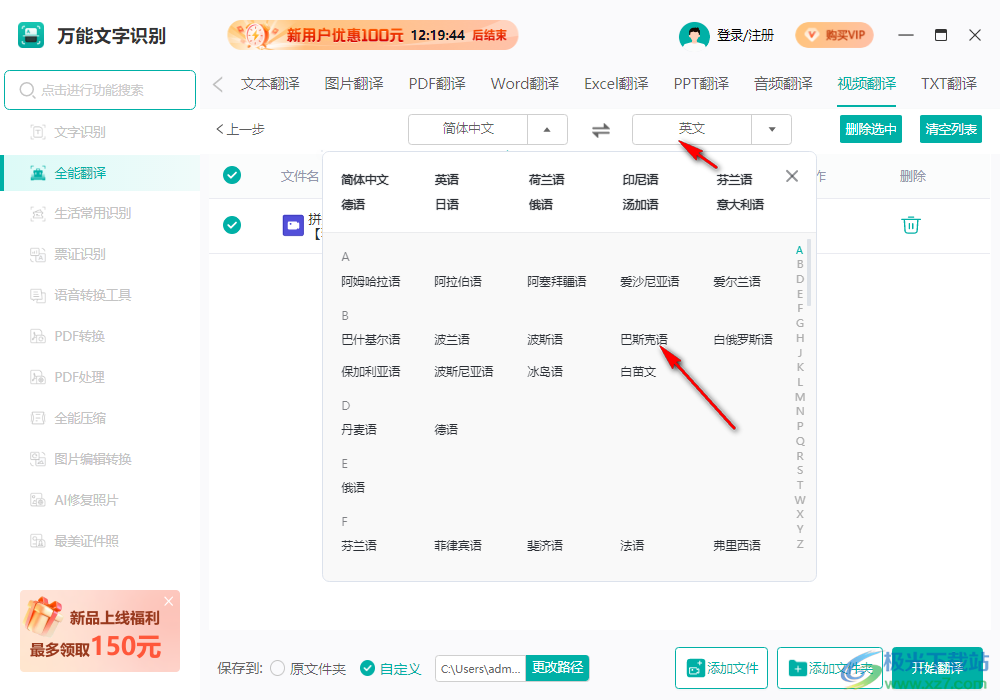The height and width of the screenshot is (700, 1000).
Task: Click 添加文件 button
Action: tap(721, 667)
